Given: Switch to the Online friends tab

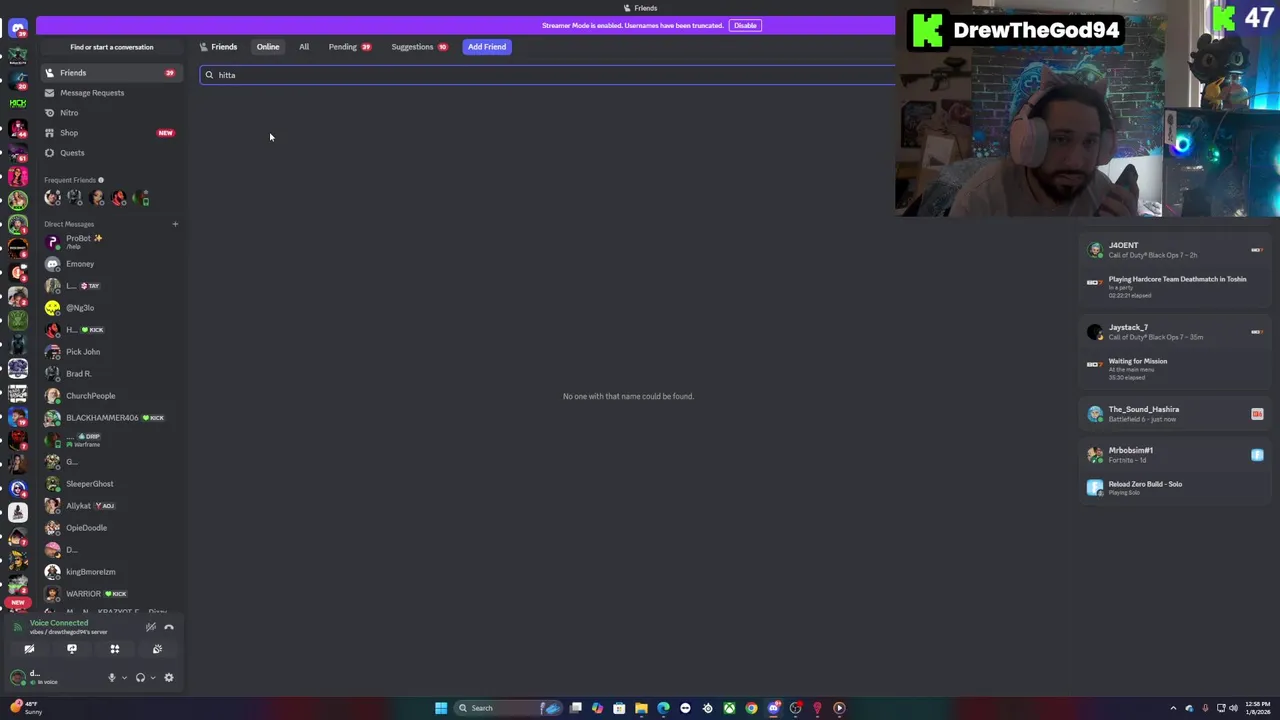Looking at the screenshot, I should point(268,47).
